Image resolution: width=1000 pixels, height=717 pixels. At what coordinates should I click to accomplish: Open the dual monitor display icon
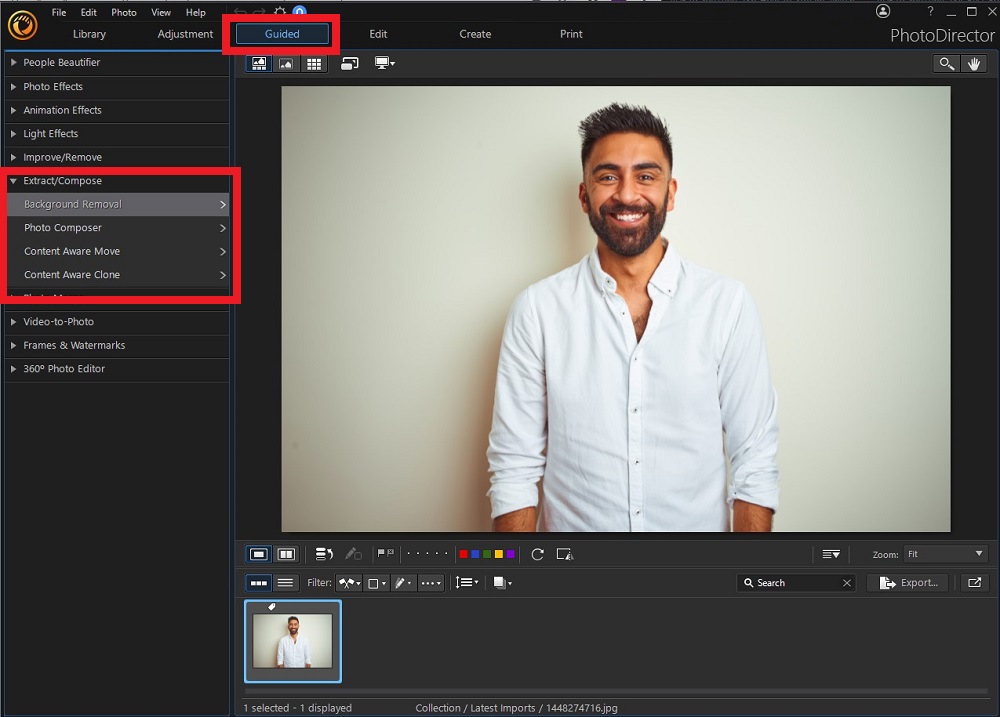(384, 63)
